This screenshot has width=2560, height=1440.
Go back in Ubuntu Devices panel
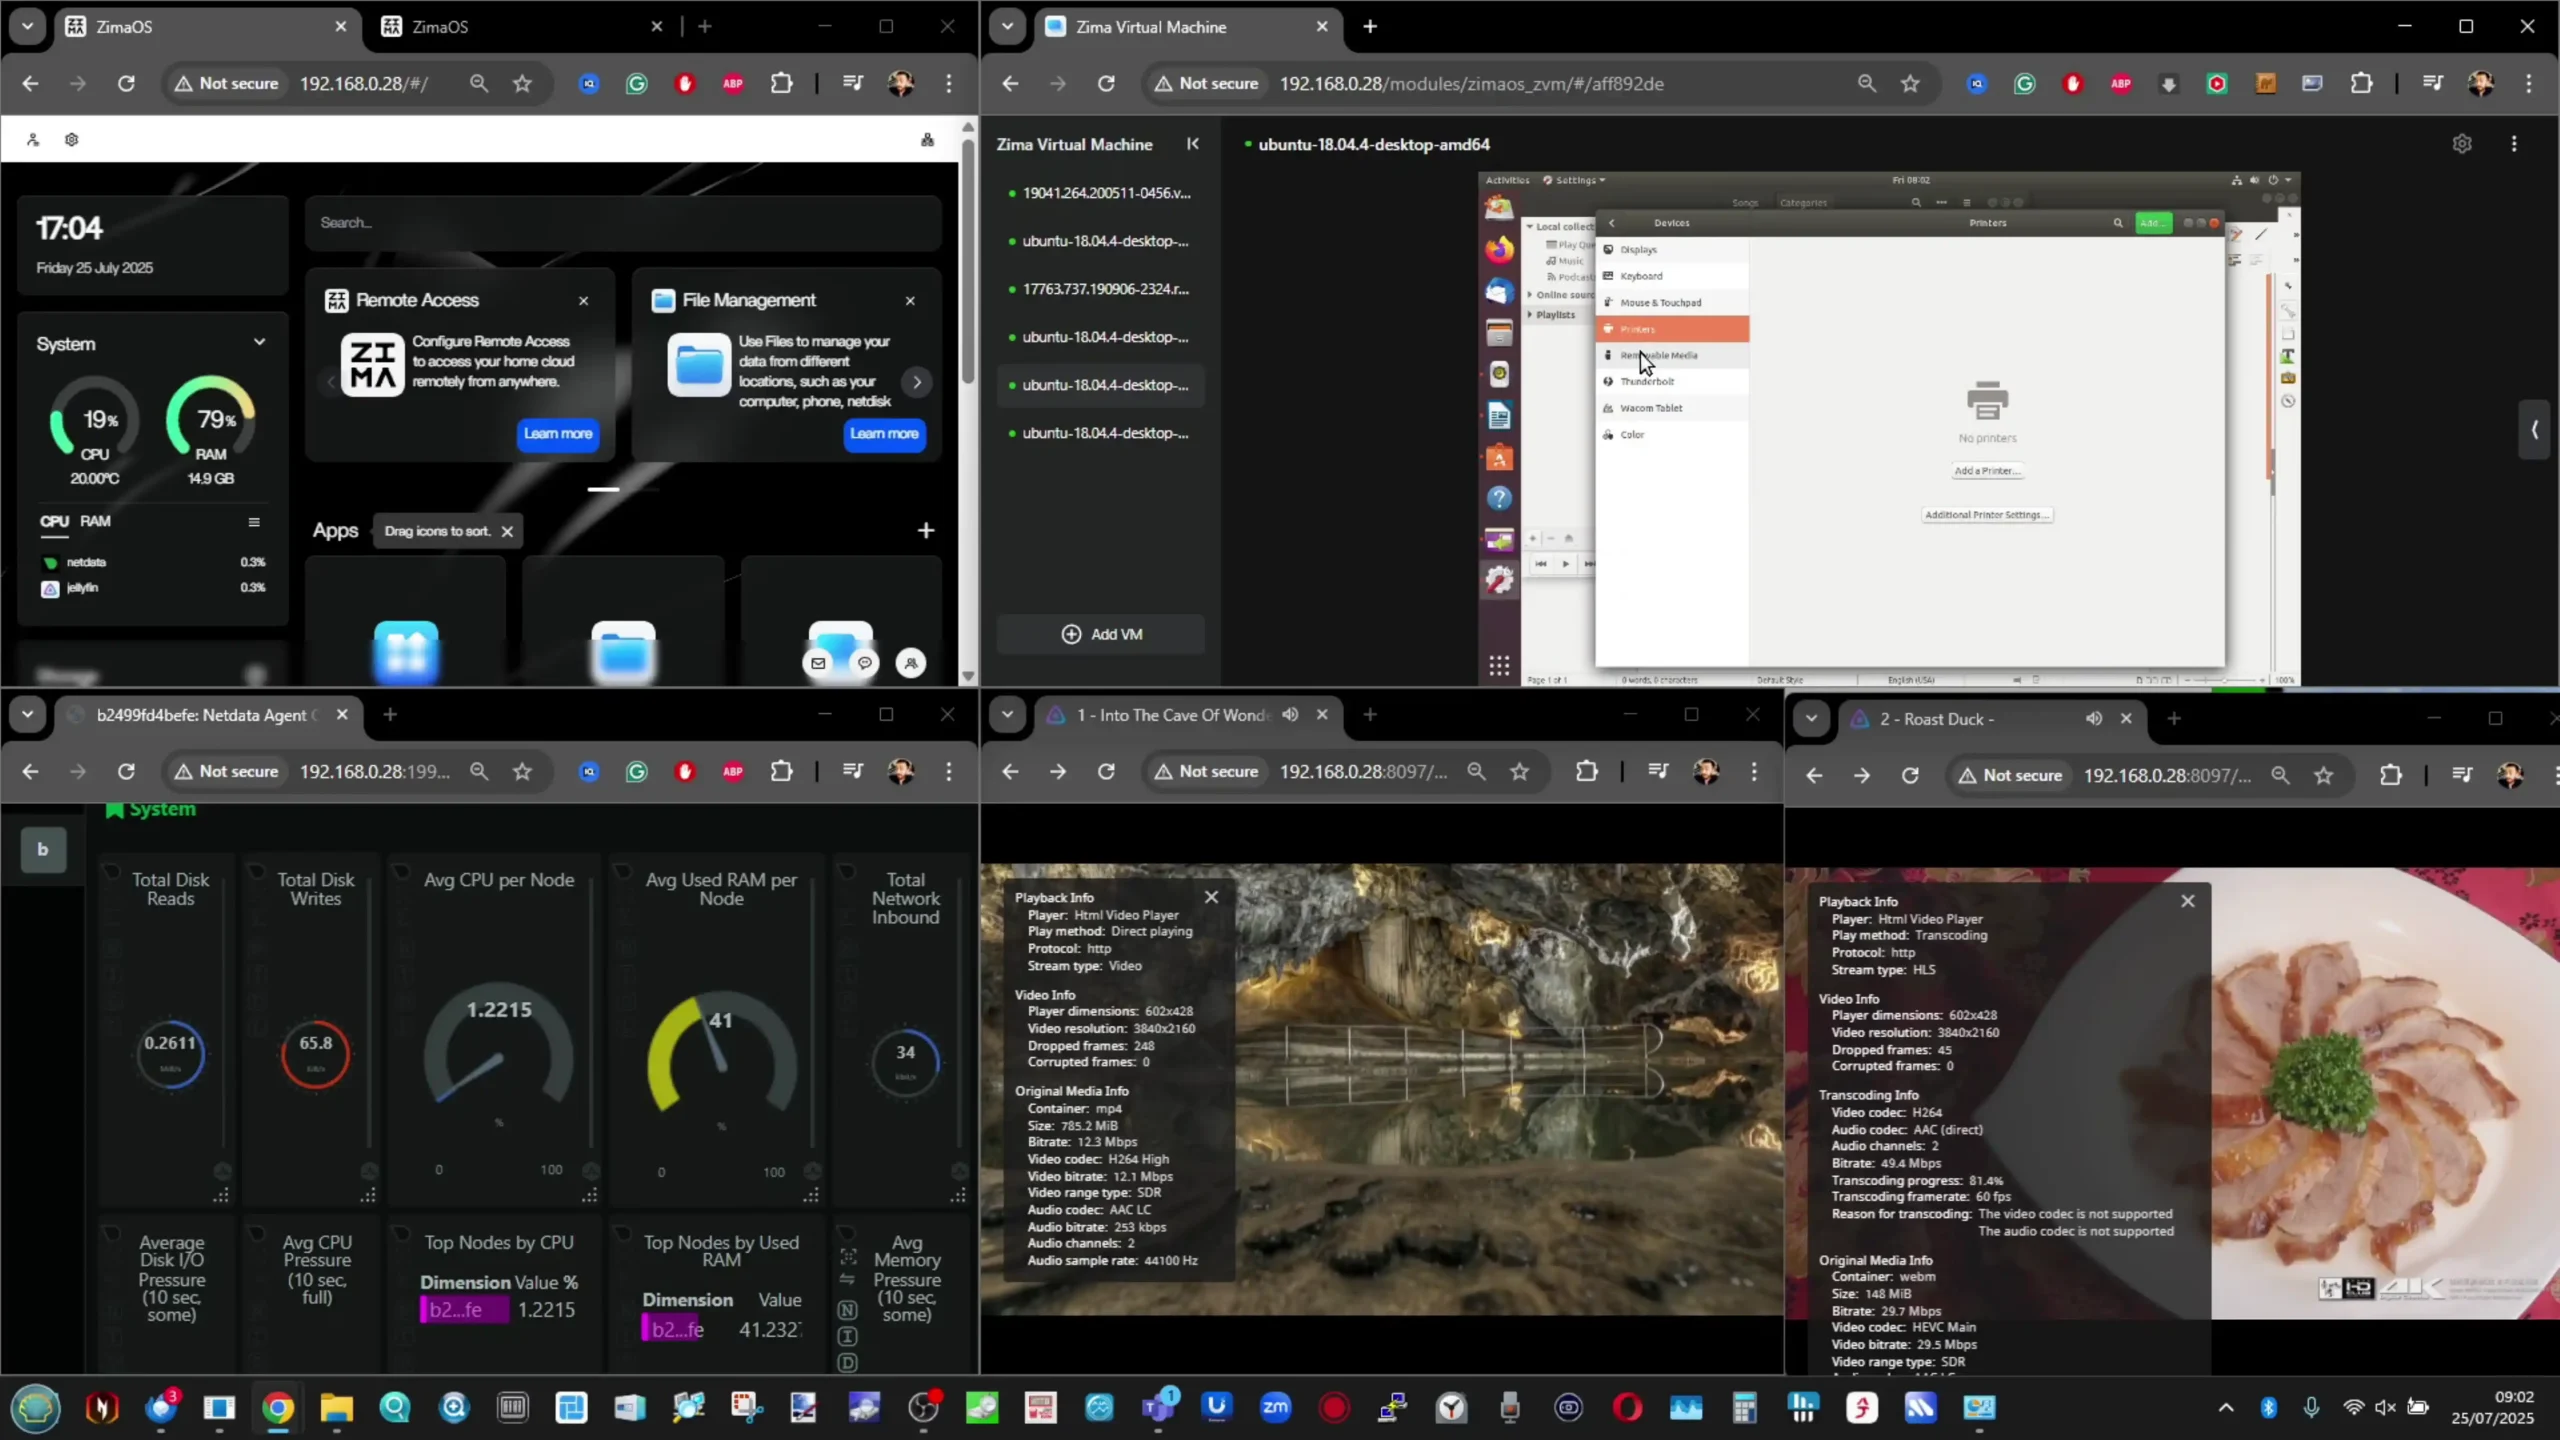[1611, 223]
